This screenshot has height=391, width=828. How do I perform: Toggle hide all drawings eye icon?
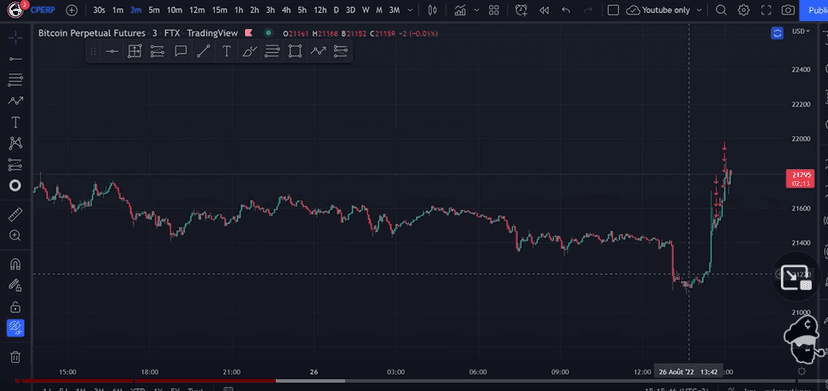pyautogui.click(x=15, y=328)
